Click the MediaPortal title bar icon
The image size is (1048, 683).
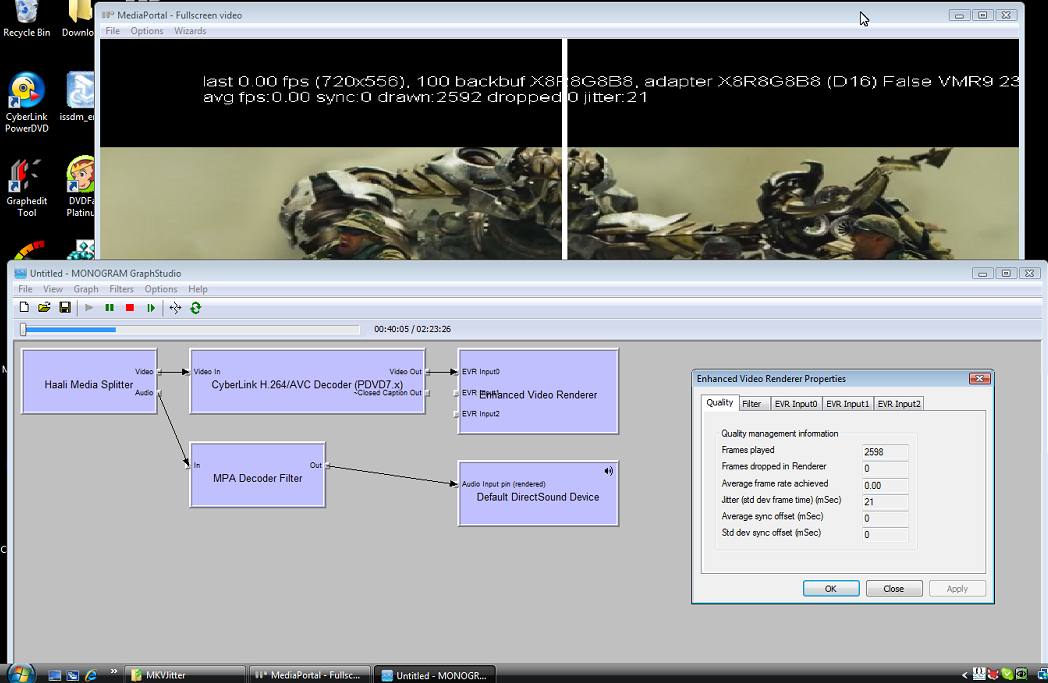[108, 15]
